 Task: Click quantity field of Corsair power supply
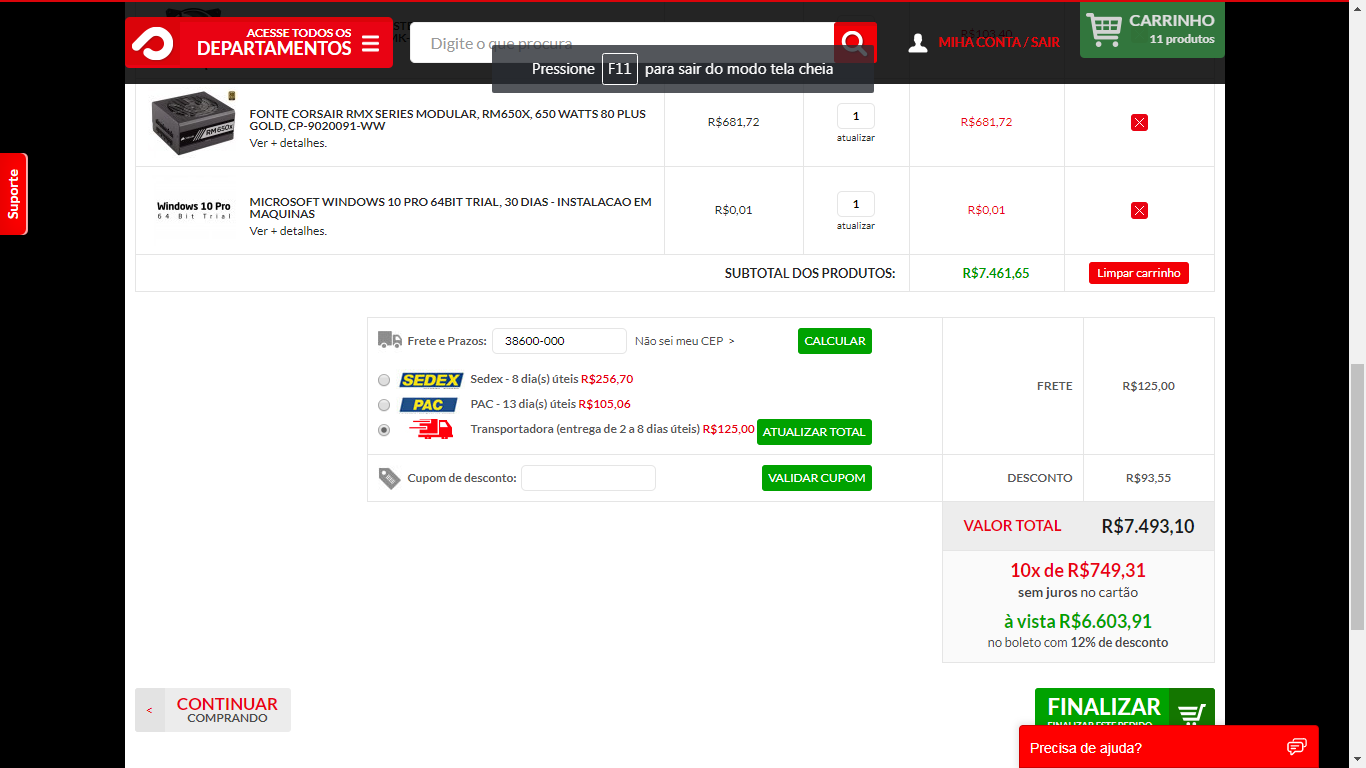point(856,116)
